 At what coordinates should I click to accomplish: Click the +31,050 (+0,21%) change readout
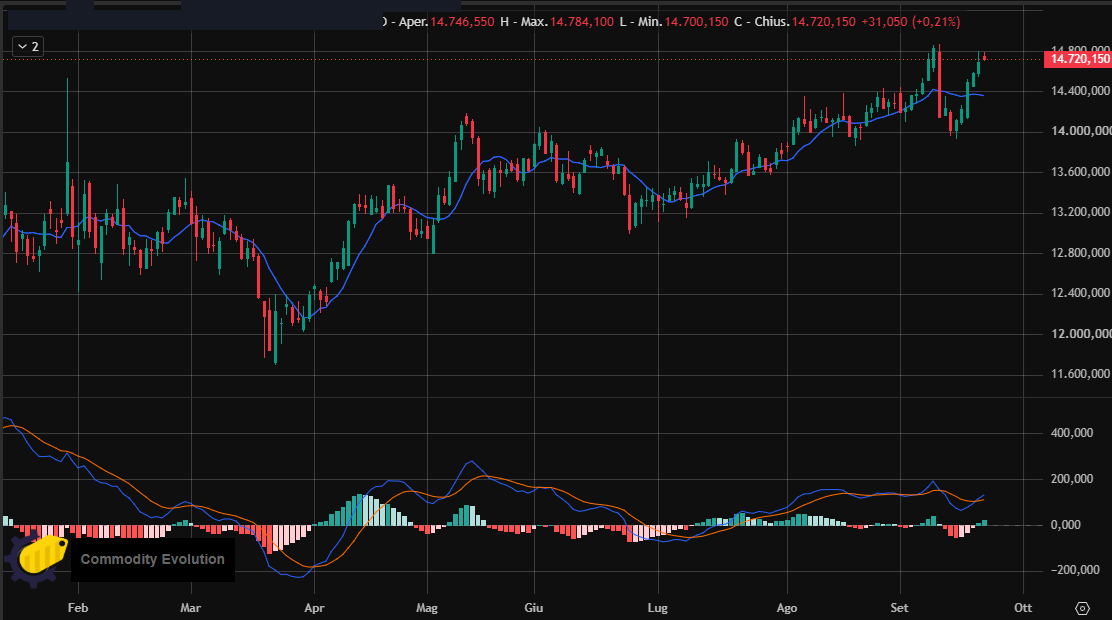[x=911, y=22]
